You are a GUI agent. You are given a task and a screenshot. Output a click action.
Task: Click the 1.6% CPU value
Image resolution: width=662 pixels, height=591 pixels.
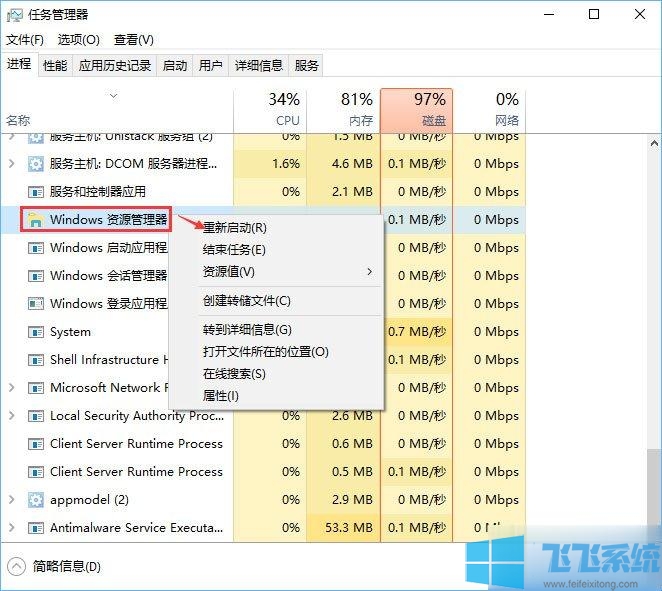coord(286,163)
